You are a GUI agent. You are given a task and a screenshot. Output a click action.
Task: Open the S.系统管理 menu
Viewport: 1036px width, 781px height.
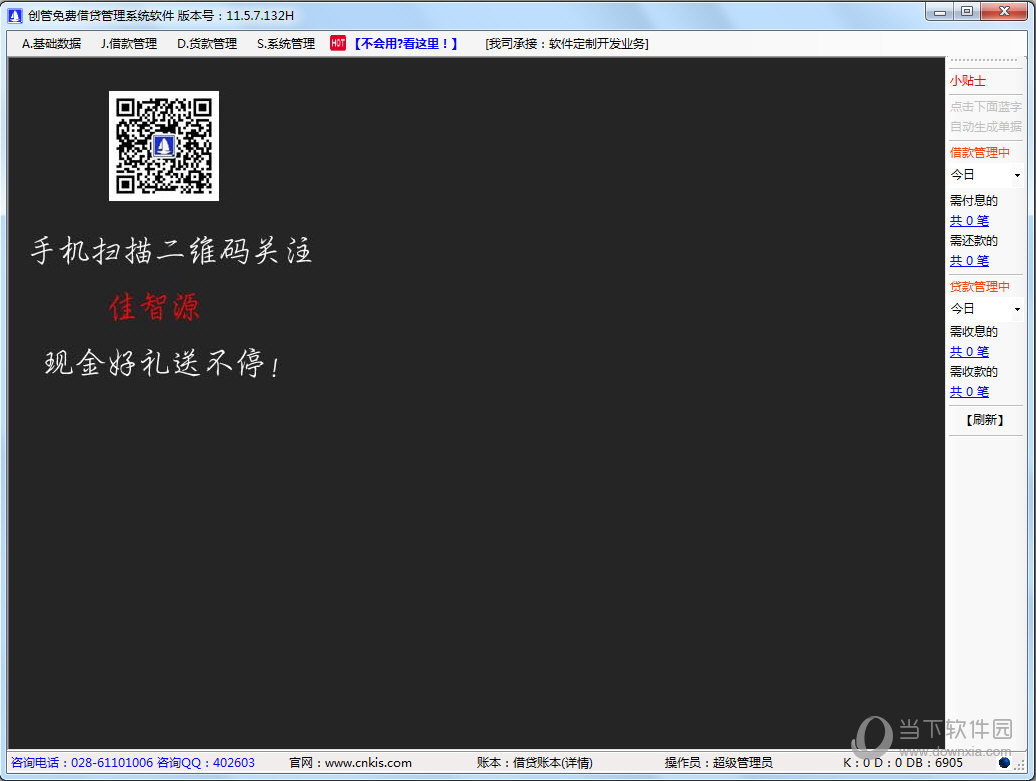pos(286,44)
